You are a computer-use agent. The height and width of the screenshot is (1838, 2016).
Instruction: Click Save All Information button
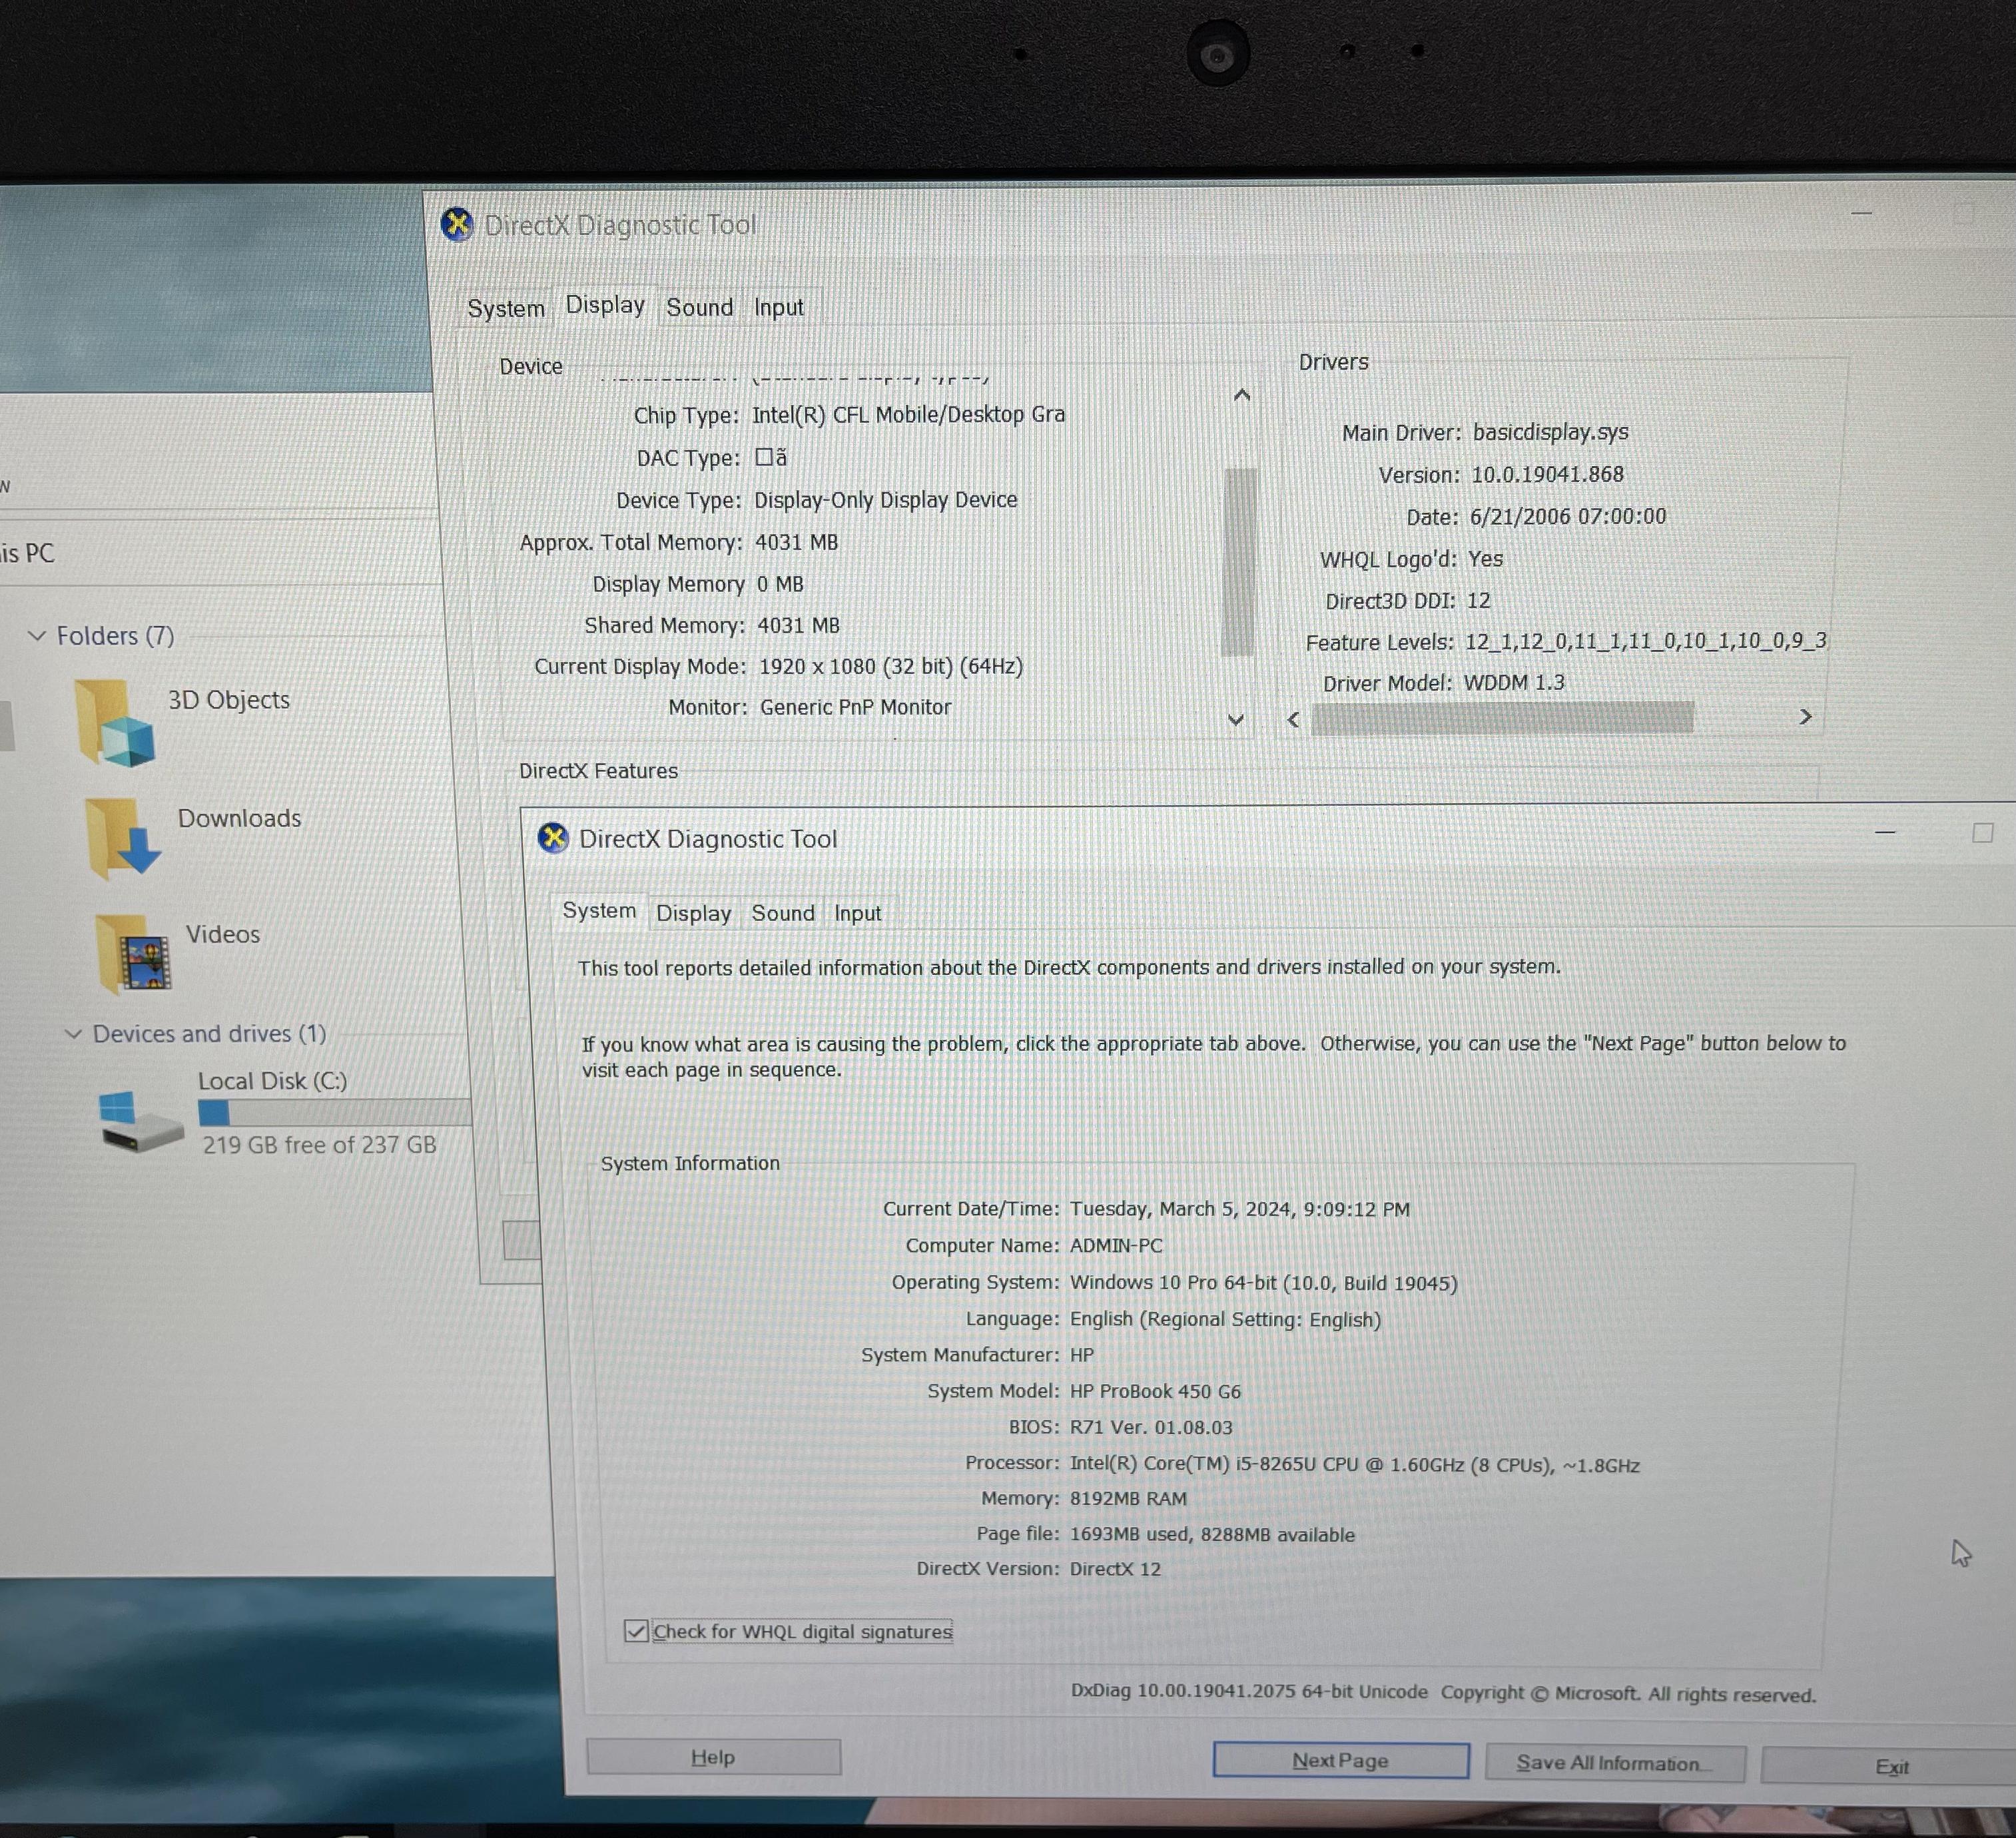click(1614, 1763)
